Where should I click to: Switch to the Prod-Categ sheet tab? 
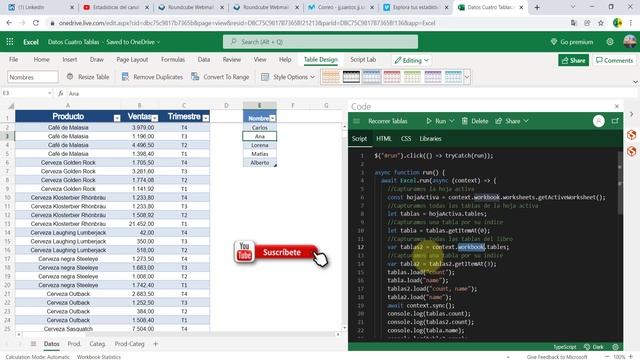click(x=129, y=344)
